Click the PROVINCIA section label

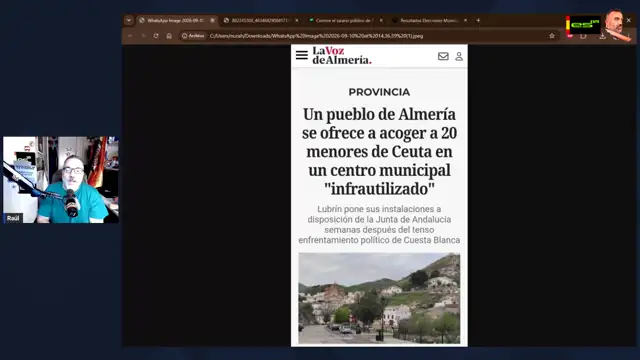point(379,92)
